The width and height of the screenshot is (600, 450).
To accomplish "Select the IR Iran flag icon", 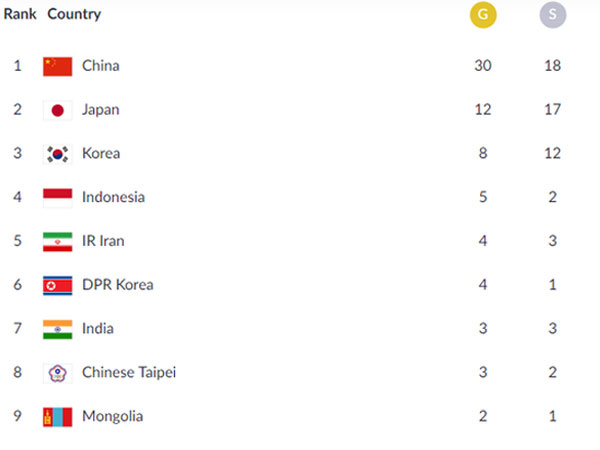I will click(x=57, y=242).
